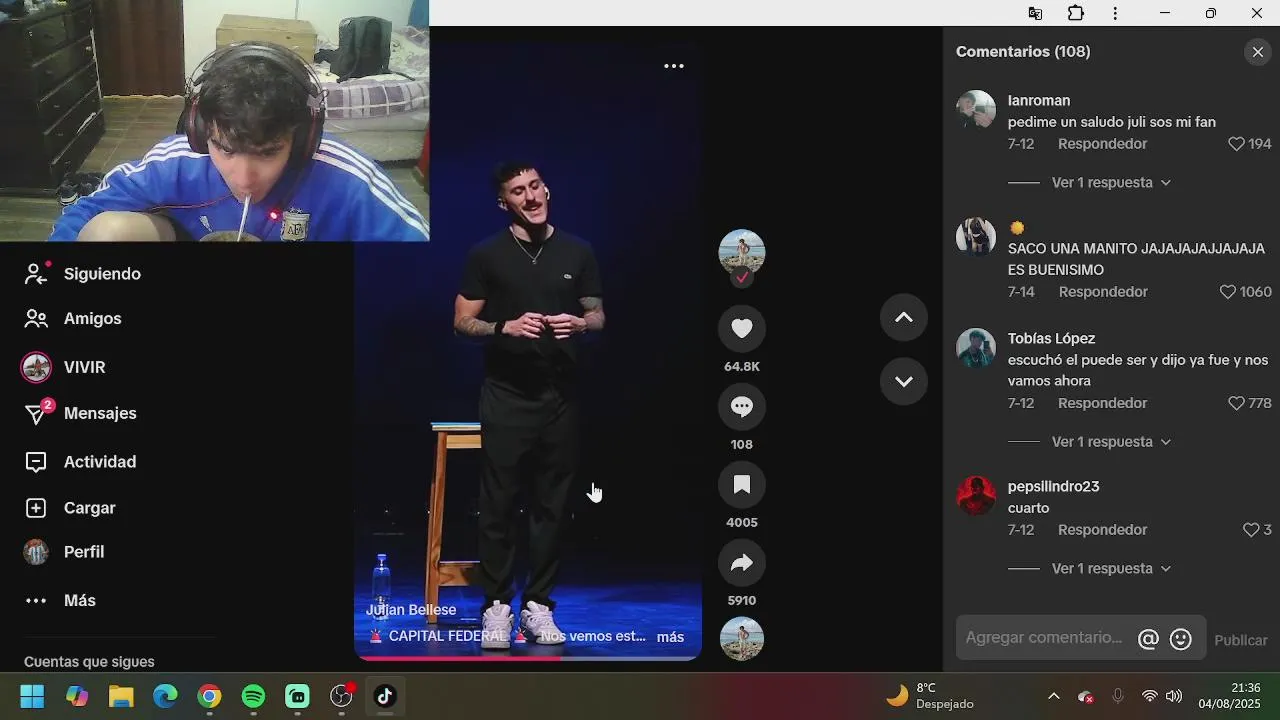The image size is (1280, 720).
Task: Open pepsilindro23's username link
Action: pyautogui.click(x=1054, y=487)
